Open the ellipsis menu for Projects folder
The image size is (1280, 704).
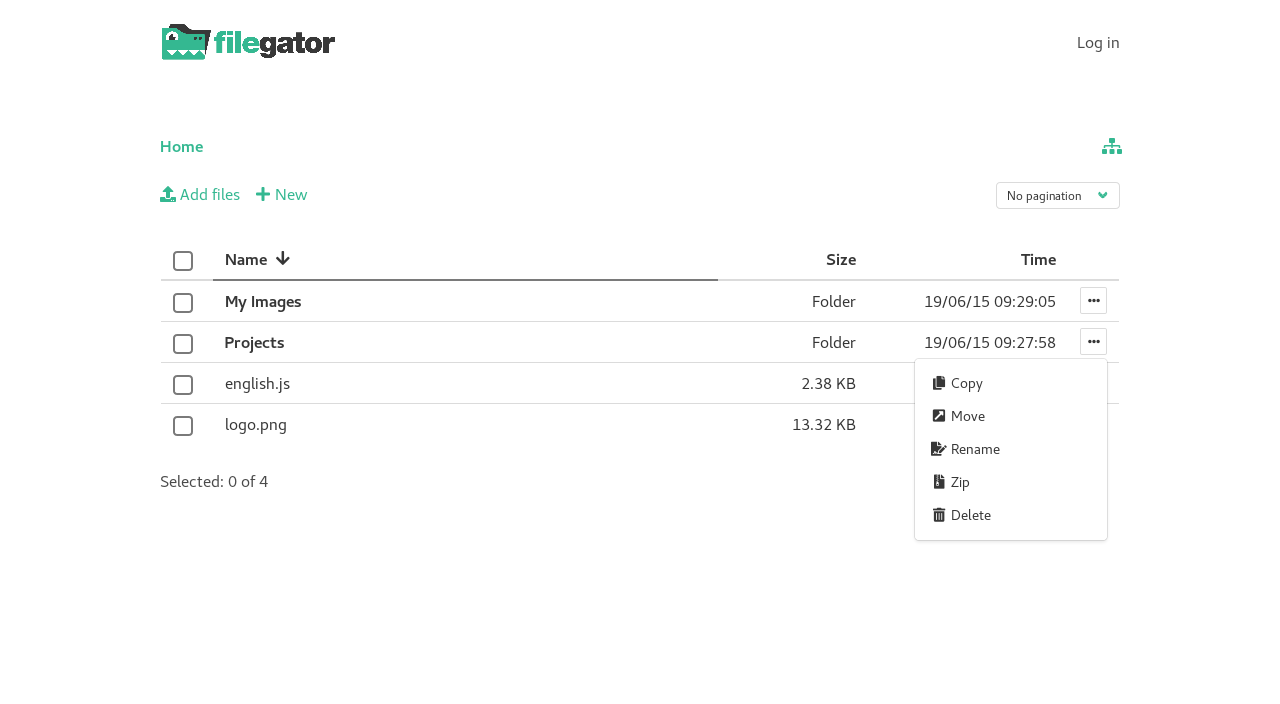tap(1093, 341)
